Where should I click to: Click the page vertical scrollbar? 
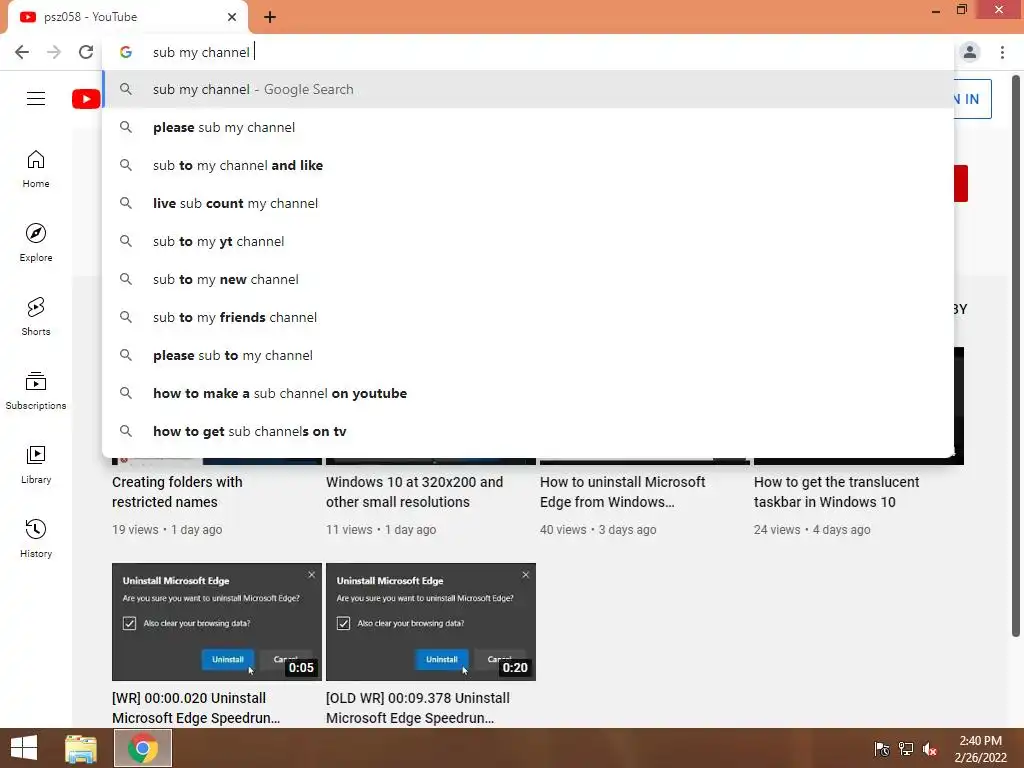pyautogui.click(x=1016, y=356)
